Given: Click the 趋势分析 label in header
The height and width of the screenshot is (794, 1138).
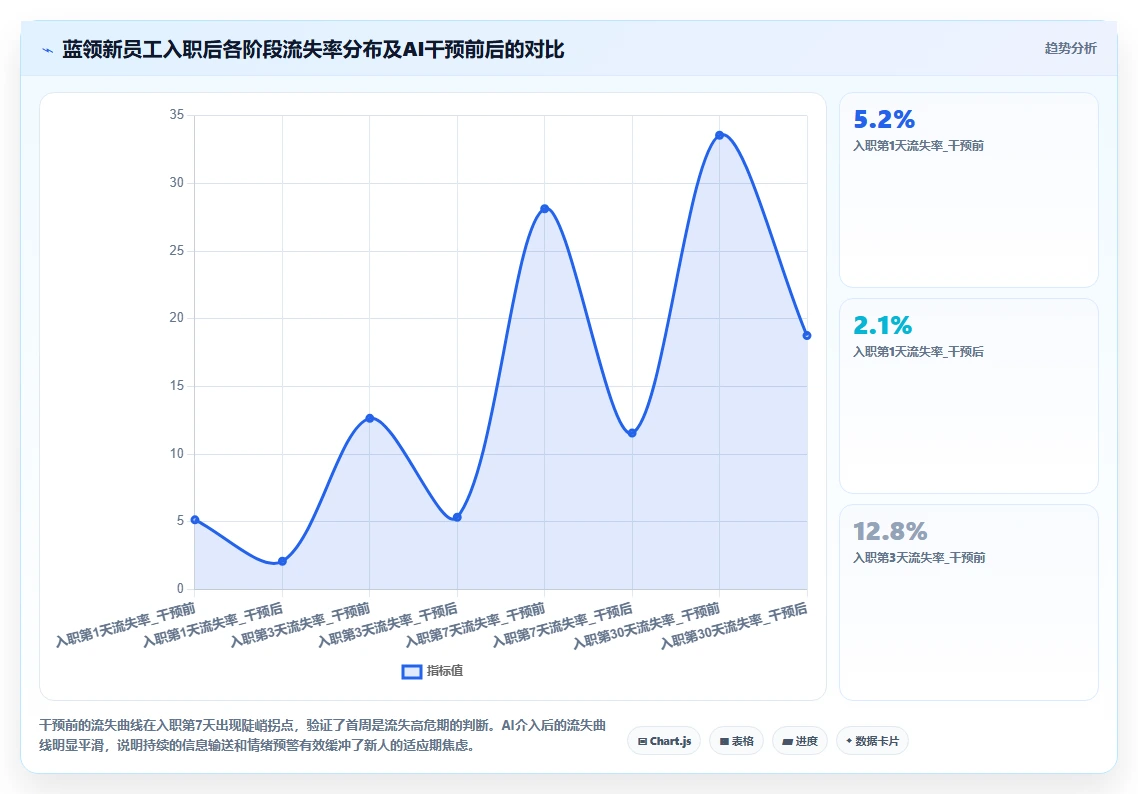Looking at the screenshot, I should tap(1071, 49).
